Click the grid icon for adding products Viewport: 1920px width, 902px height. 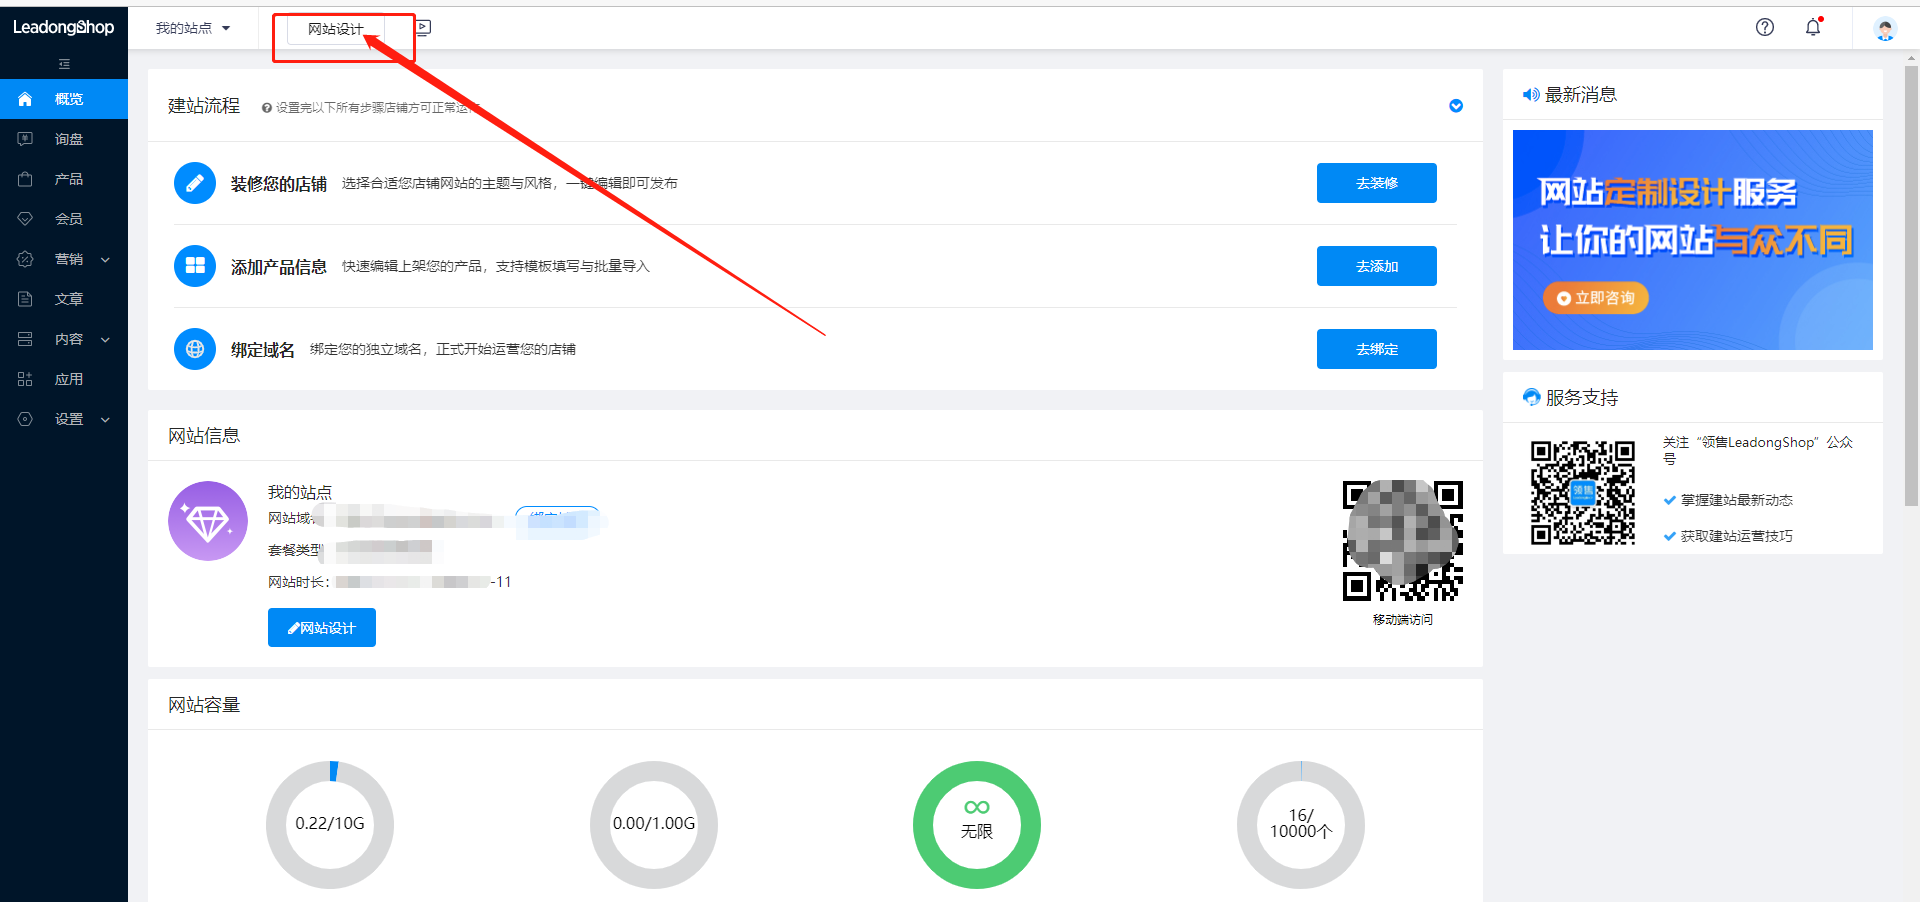pyautogui.click(x=195, y=266)
